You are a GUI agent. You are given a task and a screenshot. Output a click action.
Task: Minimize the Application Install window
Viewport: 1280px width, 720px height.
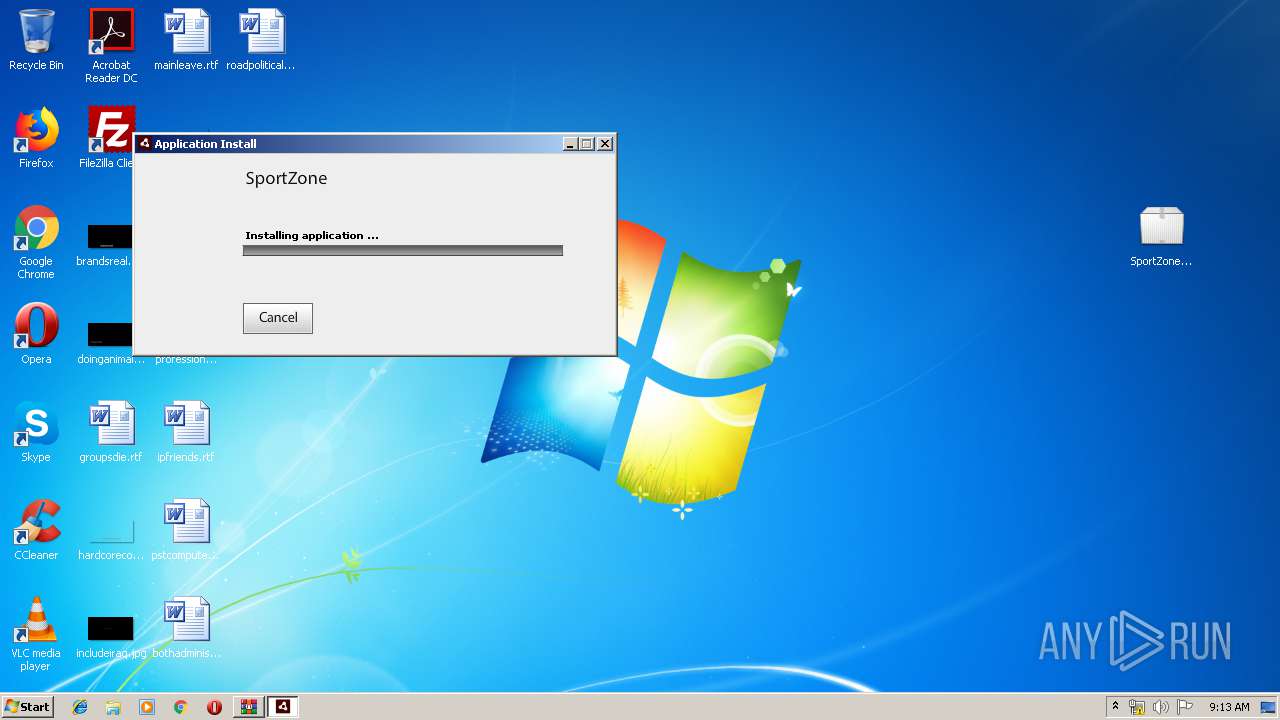(570, 144)
